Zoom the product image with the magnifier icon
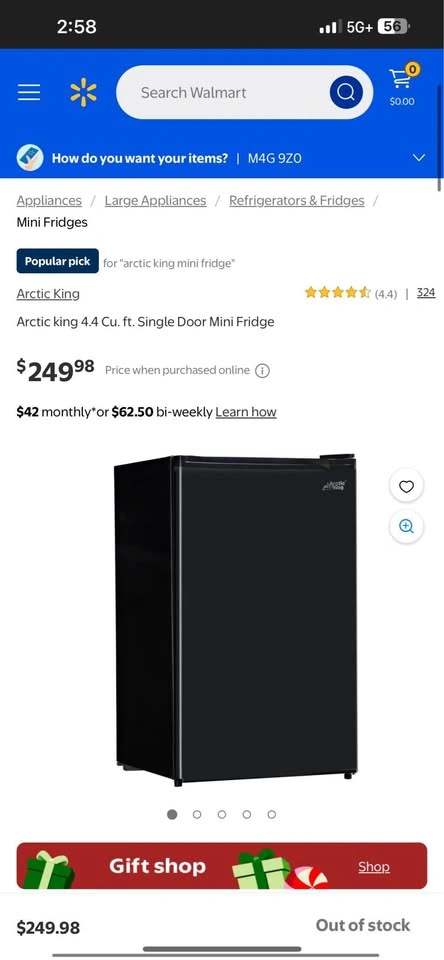Screen dimensions: 444x960 point(406,527)
